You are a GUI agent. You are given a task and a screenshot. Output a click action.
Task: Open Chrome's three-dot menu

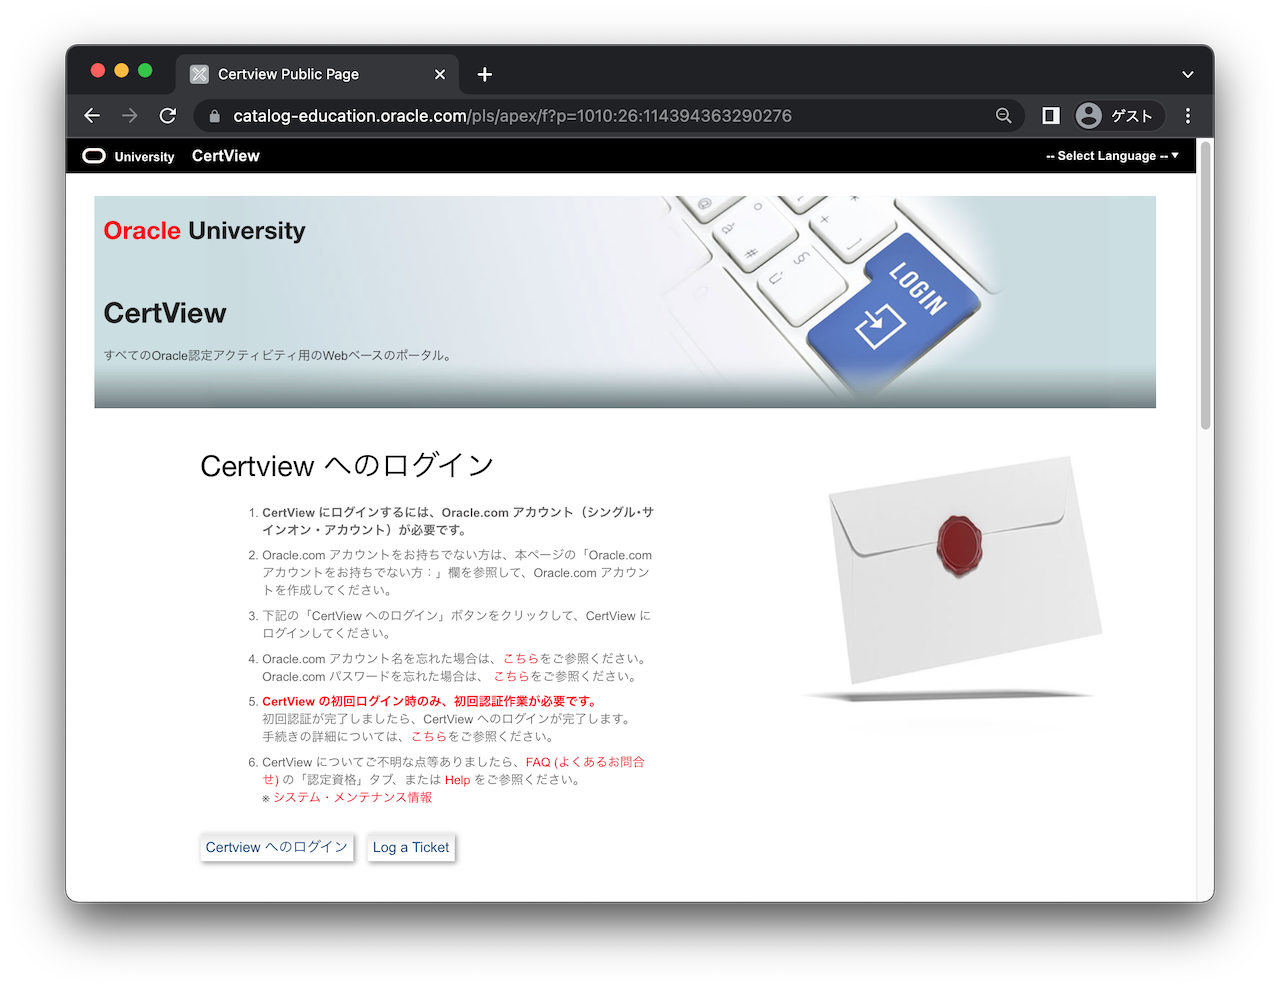(x=1187, y=115)
